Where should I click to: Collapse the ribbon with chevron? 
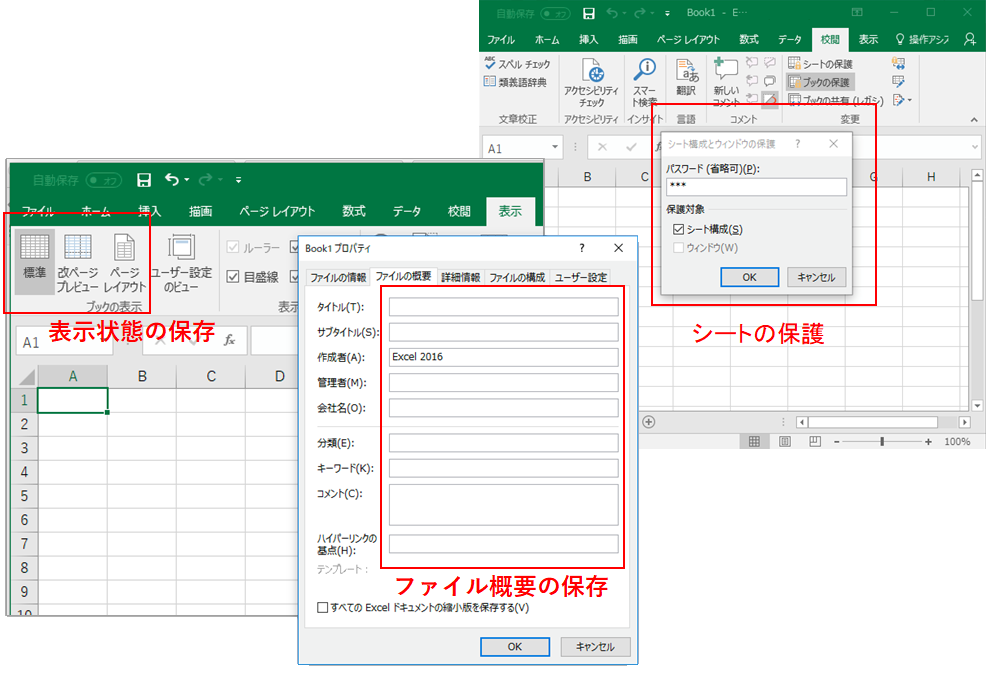[973, 119]
